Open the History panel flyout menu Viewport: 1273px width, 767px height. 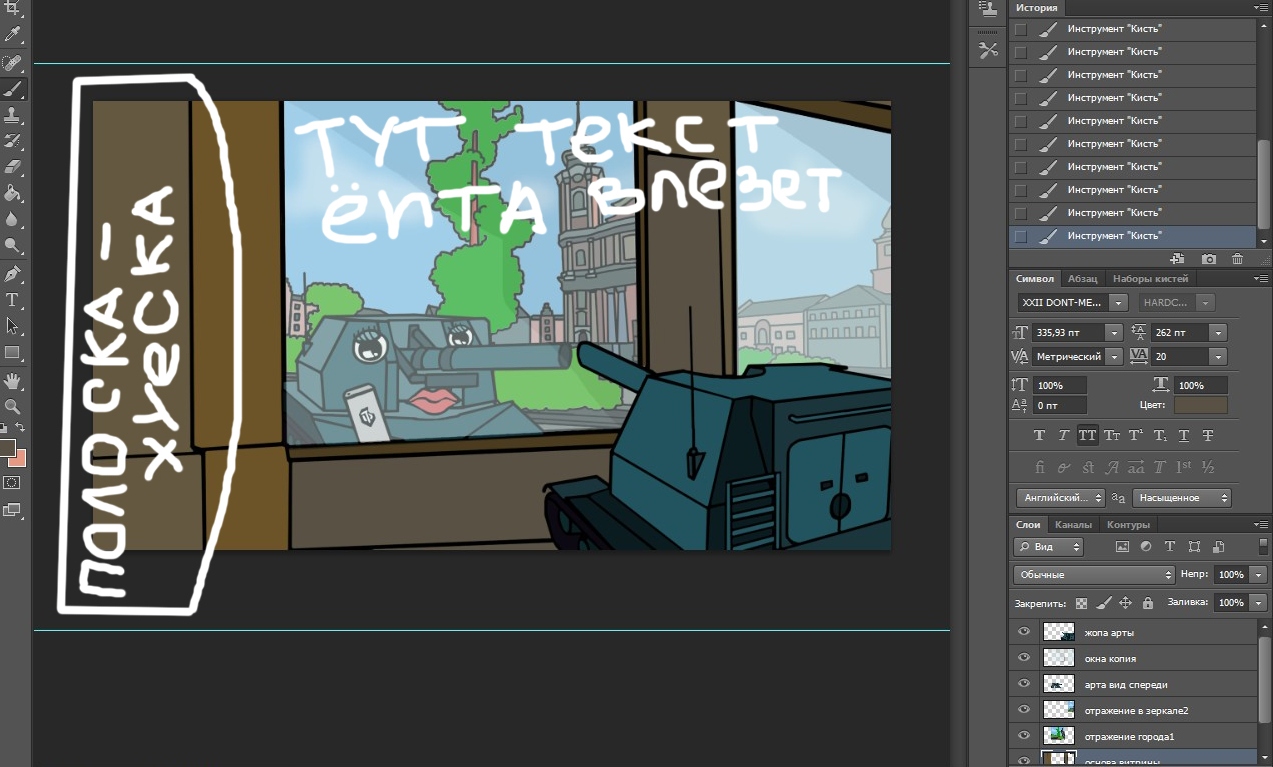click(x=1261, y=7)
